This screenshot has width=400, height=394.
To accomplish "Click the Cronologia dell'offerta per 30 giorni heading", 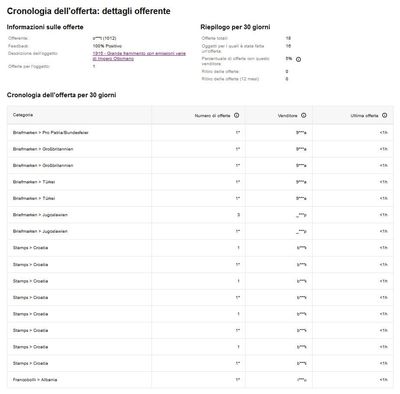I will coord(61,95).
